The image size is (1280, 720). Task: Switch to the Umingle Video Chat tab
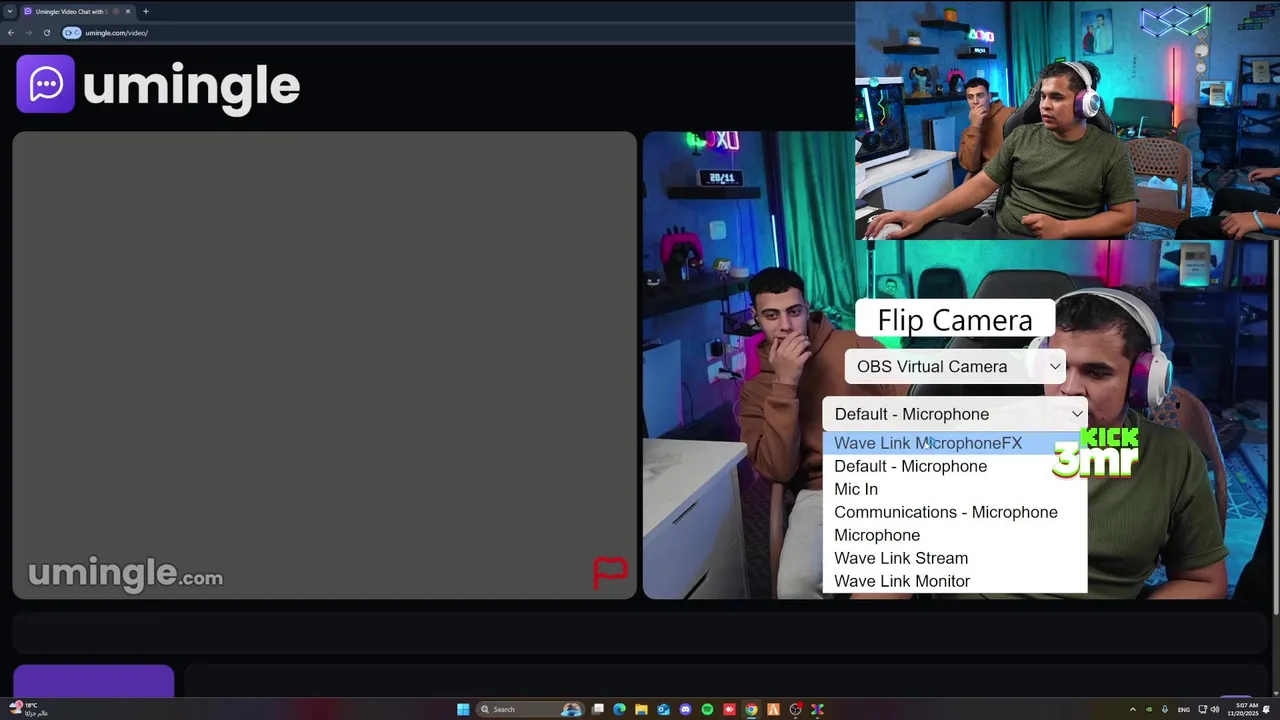point(70,11)
